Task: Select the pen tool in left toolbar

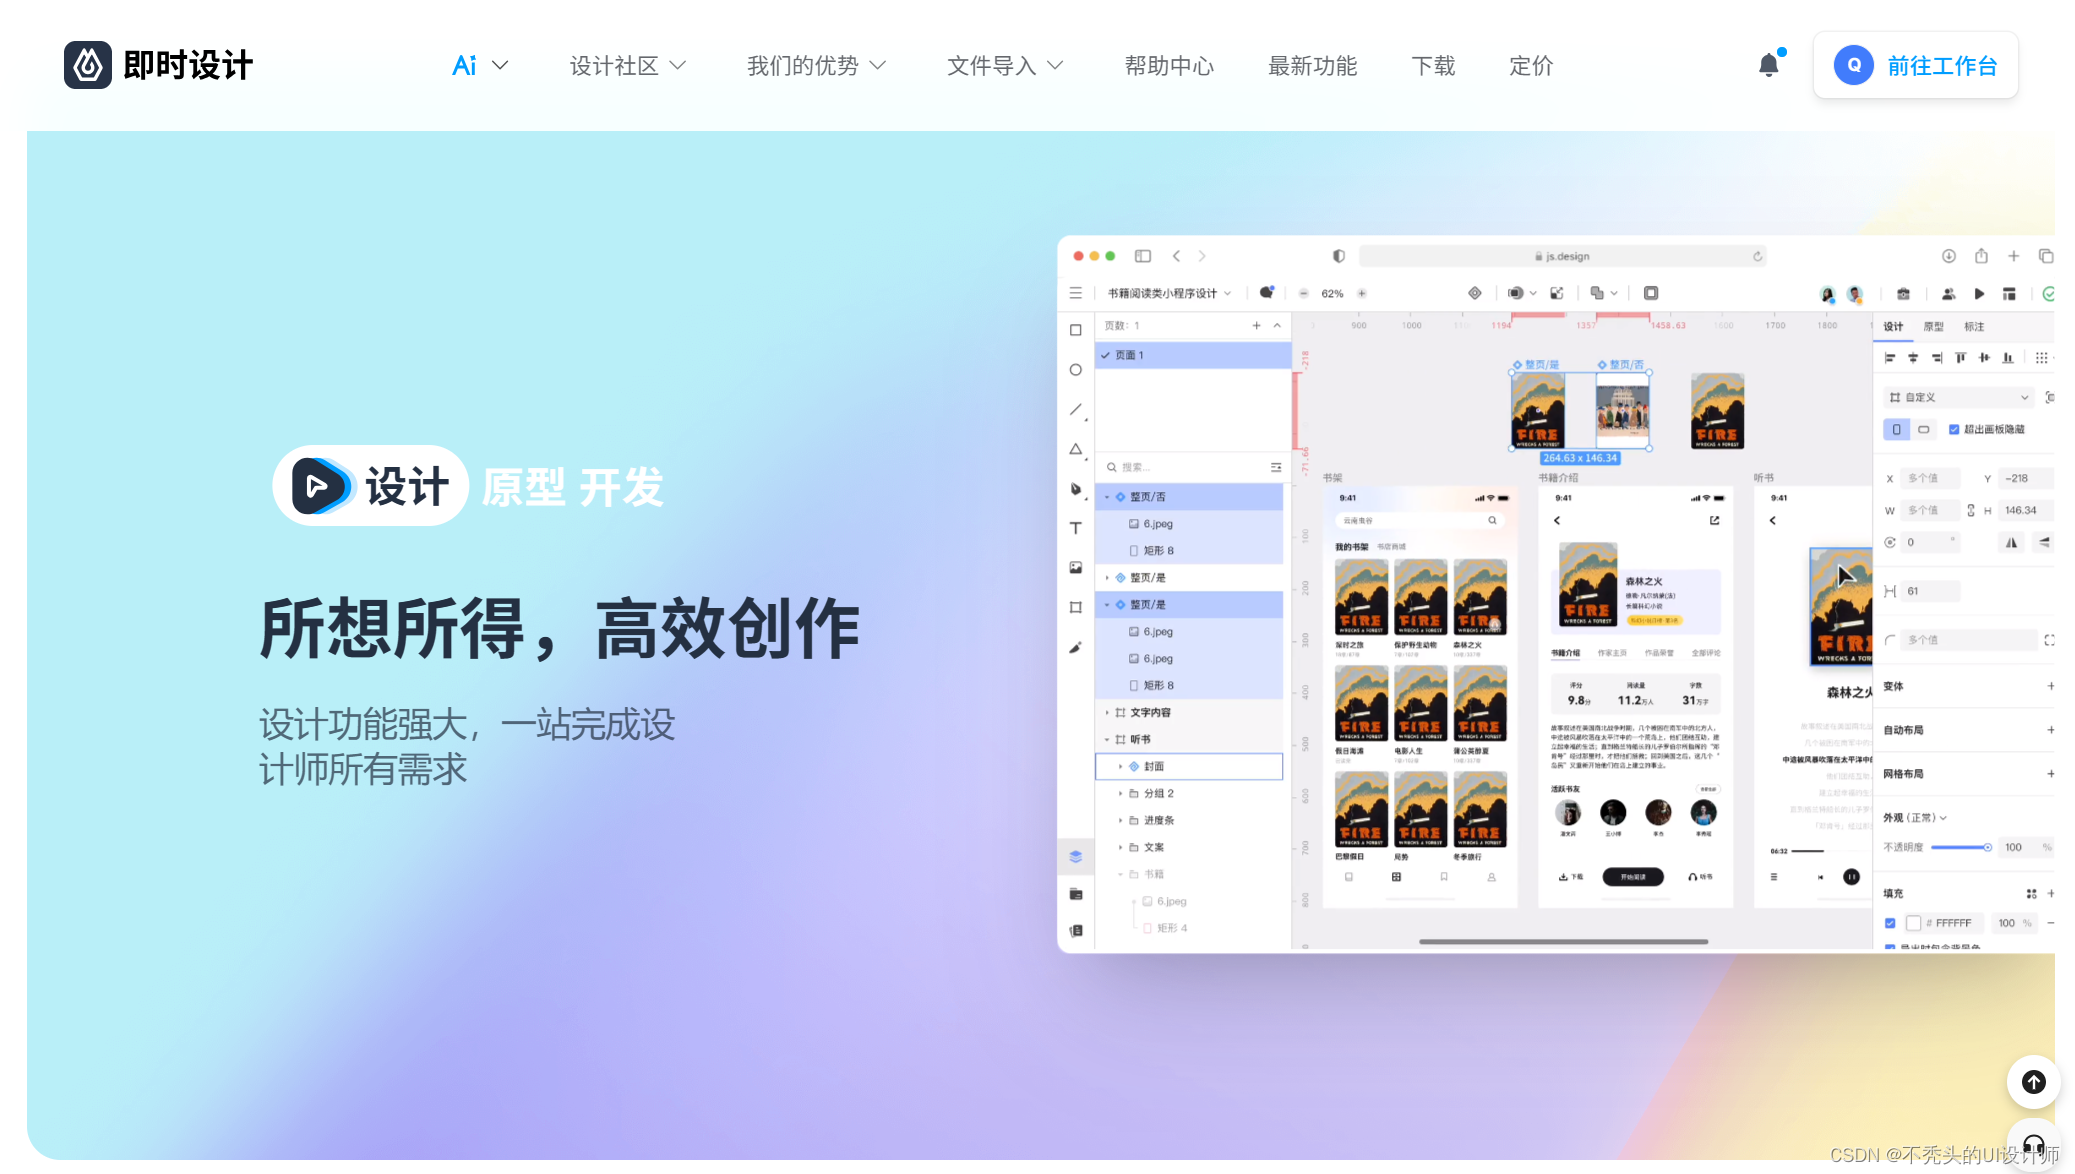Action: [1076, 489]
